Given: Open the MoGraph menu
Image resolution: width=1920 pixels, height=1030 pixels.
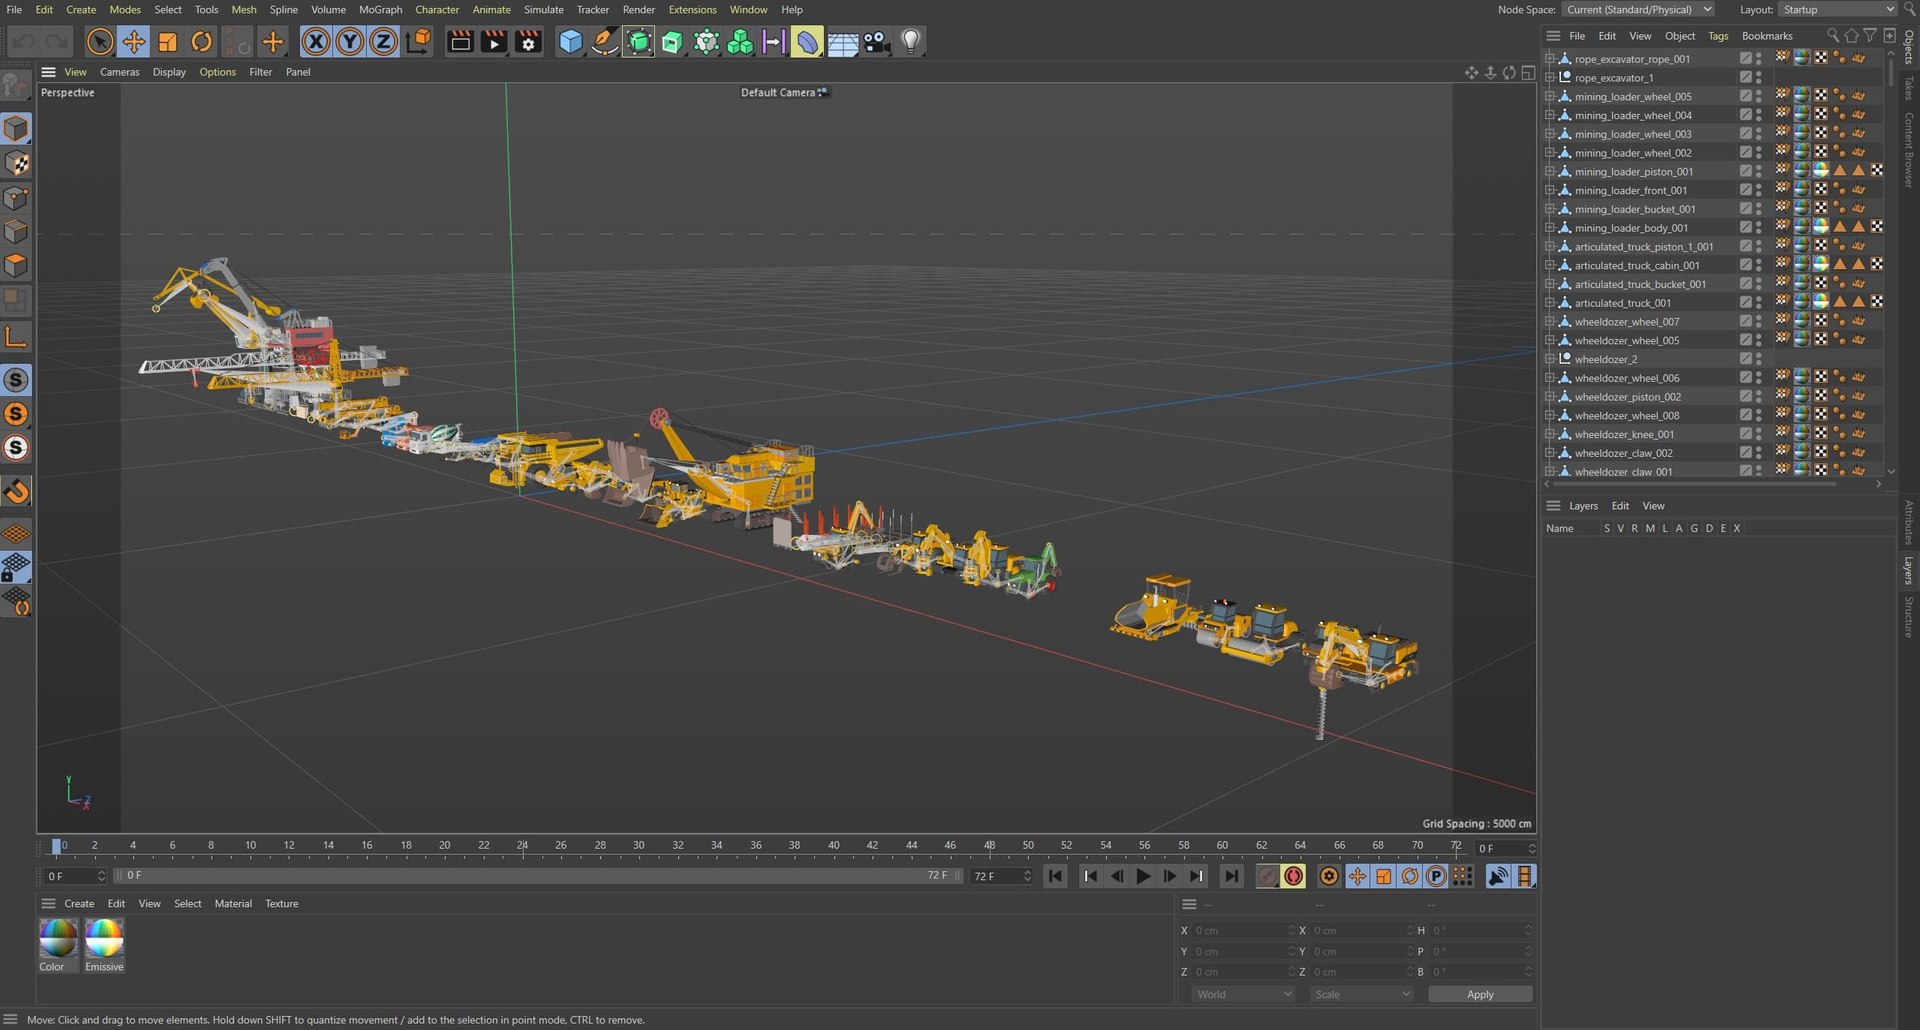Looking at the screenshot, I should 380,10.
